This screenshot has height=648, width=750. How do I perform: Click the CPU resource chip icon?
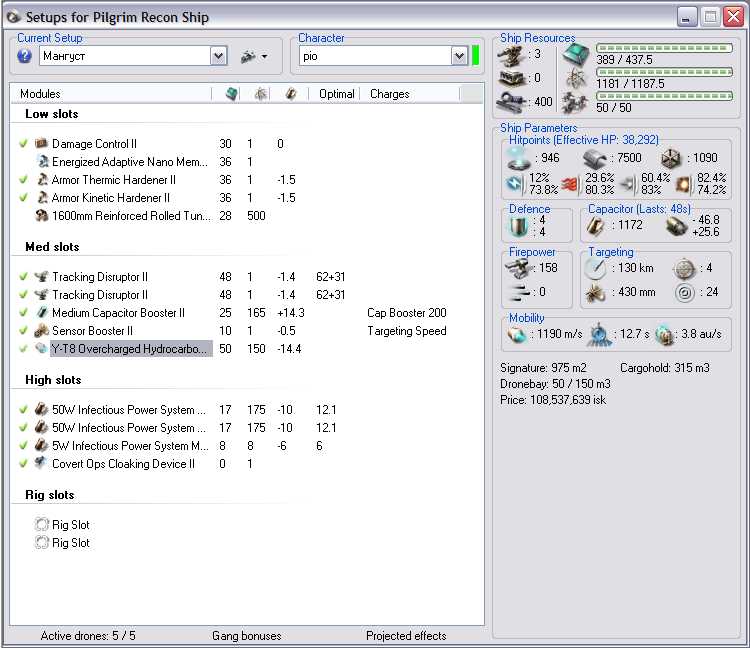click(x=575, y=54)
